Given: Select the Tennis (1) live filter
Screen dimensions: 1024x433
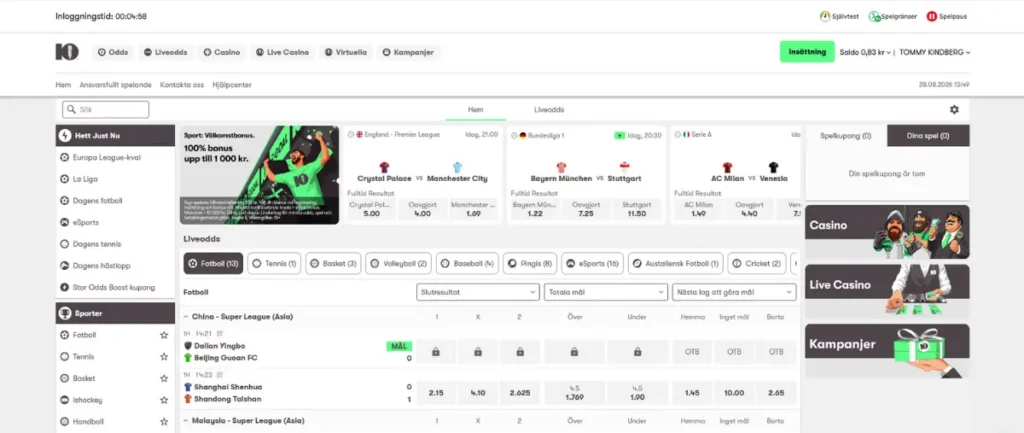Looking at the screenshot, I should (274, 264).
